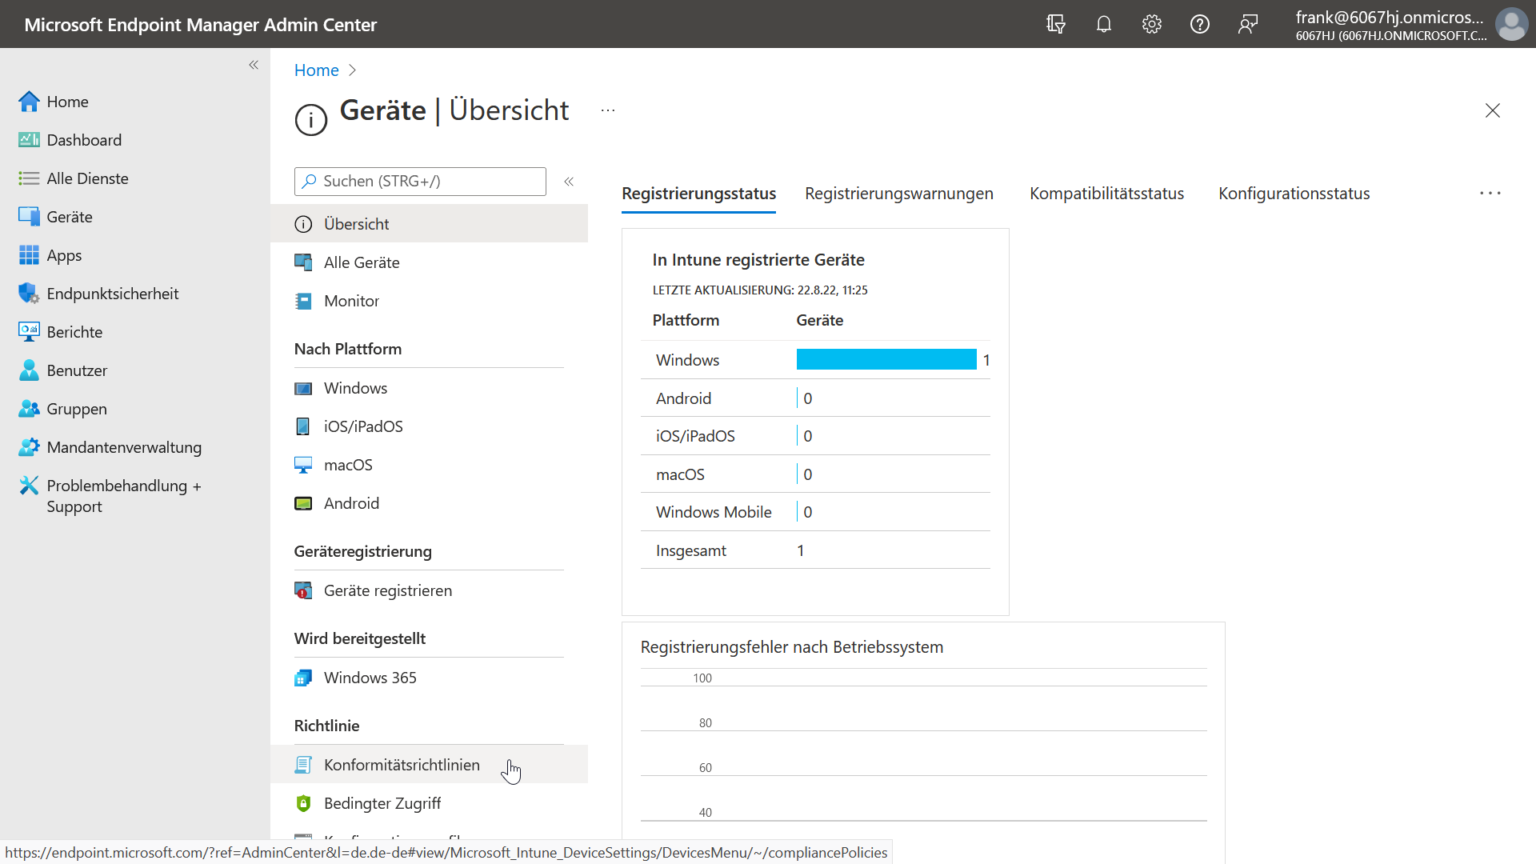Open the Registrierungswarnungen tab
This screenshot has height=864, width=1536.
click(898, 193)
